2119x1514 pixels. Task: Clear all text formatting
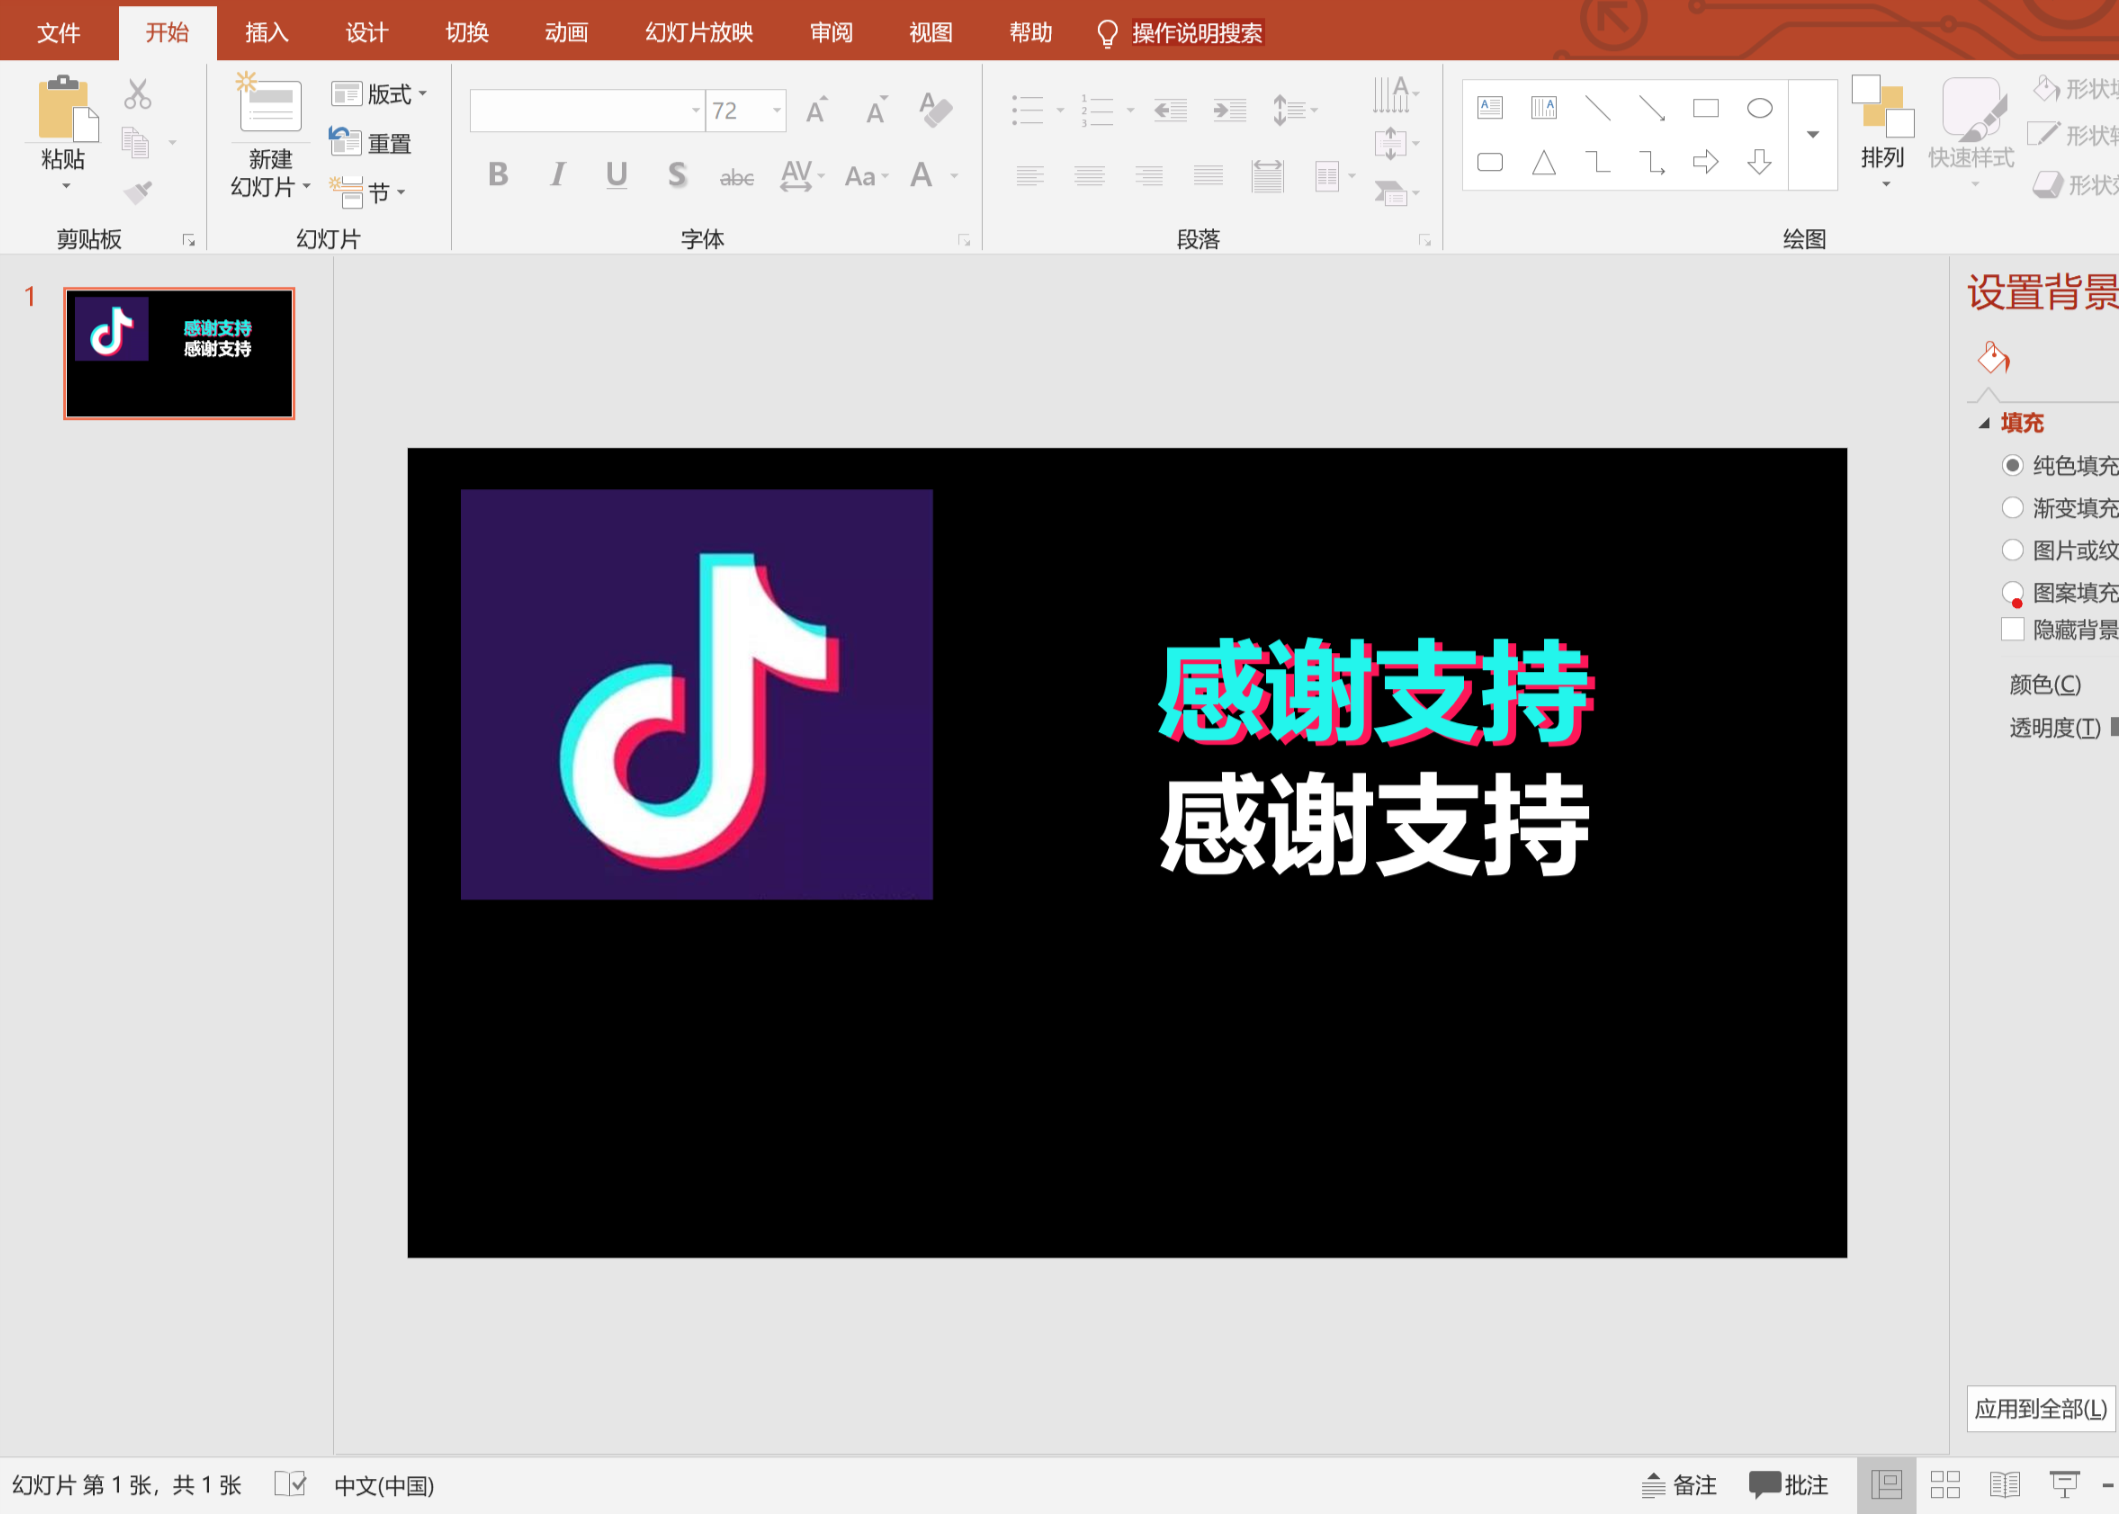point(936,110)
